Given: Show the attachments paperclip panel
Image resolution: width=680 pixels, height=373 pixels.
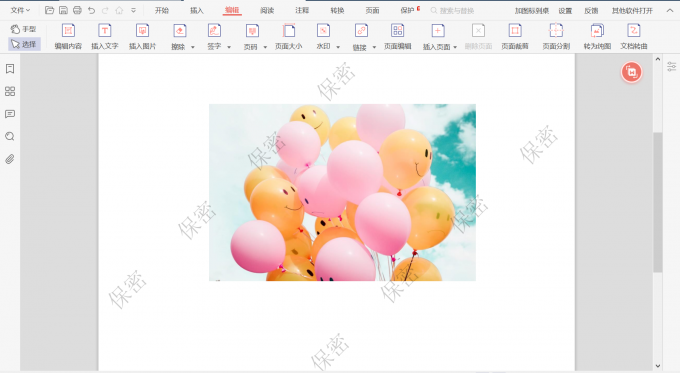Looking at the screenshot, I should click(10, 159).
